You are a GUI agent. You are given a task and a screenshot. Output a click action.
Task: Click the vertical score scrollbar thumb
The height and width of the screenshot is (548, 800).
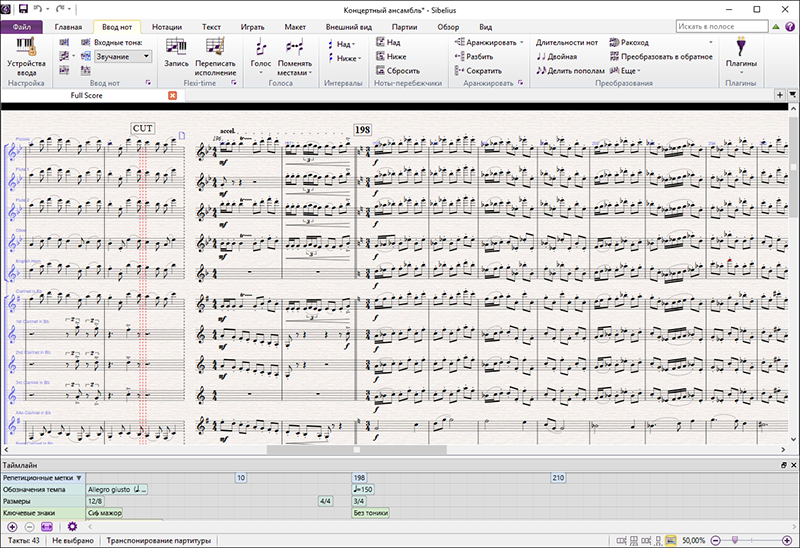pos(793,167)
